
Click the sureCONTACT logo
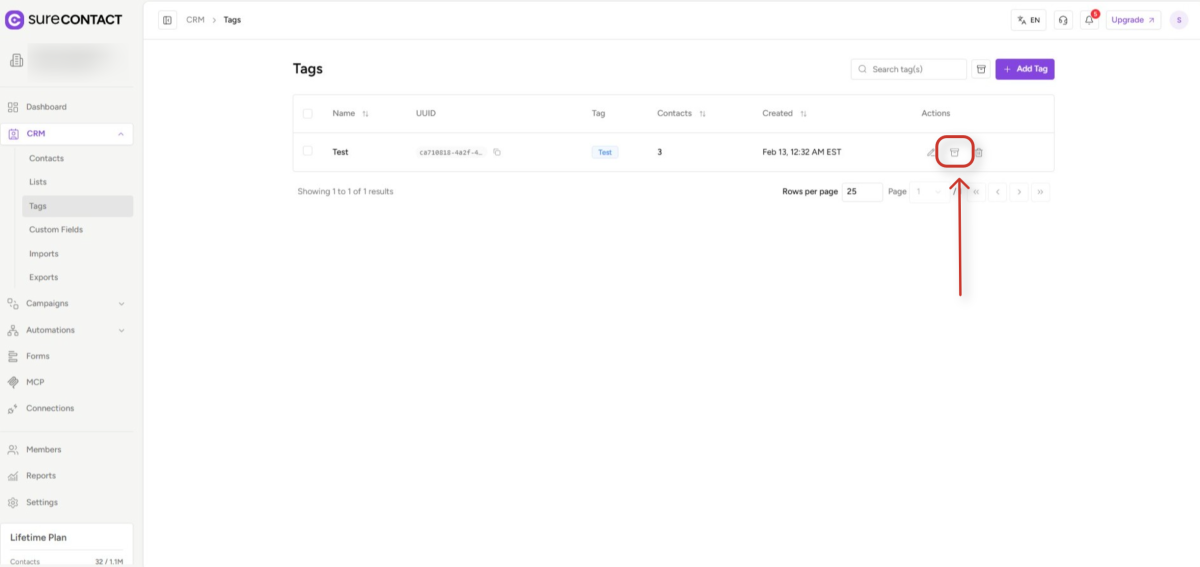click(x=64, y=20)
